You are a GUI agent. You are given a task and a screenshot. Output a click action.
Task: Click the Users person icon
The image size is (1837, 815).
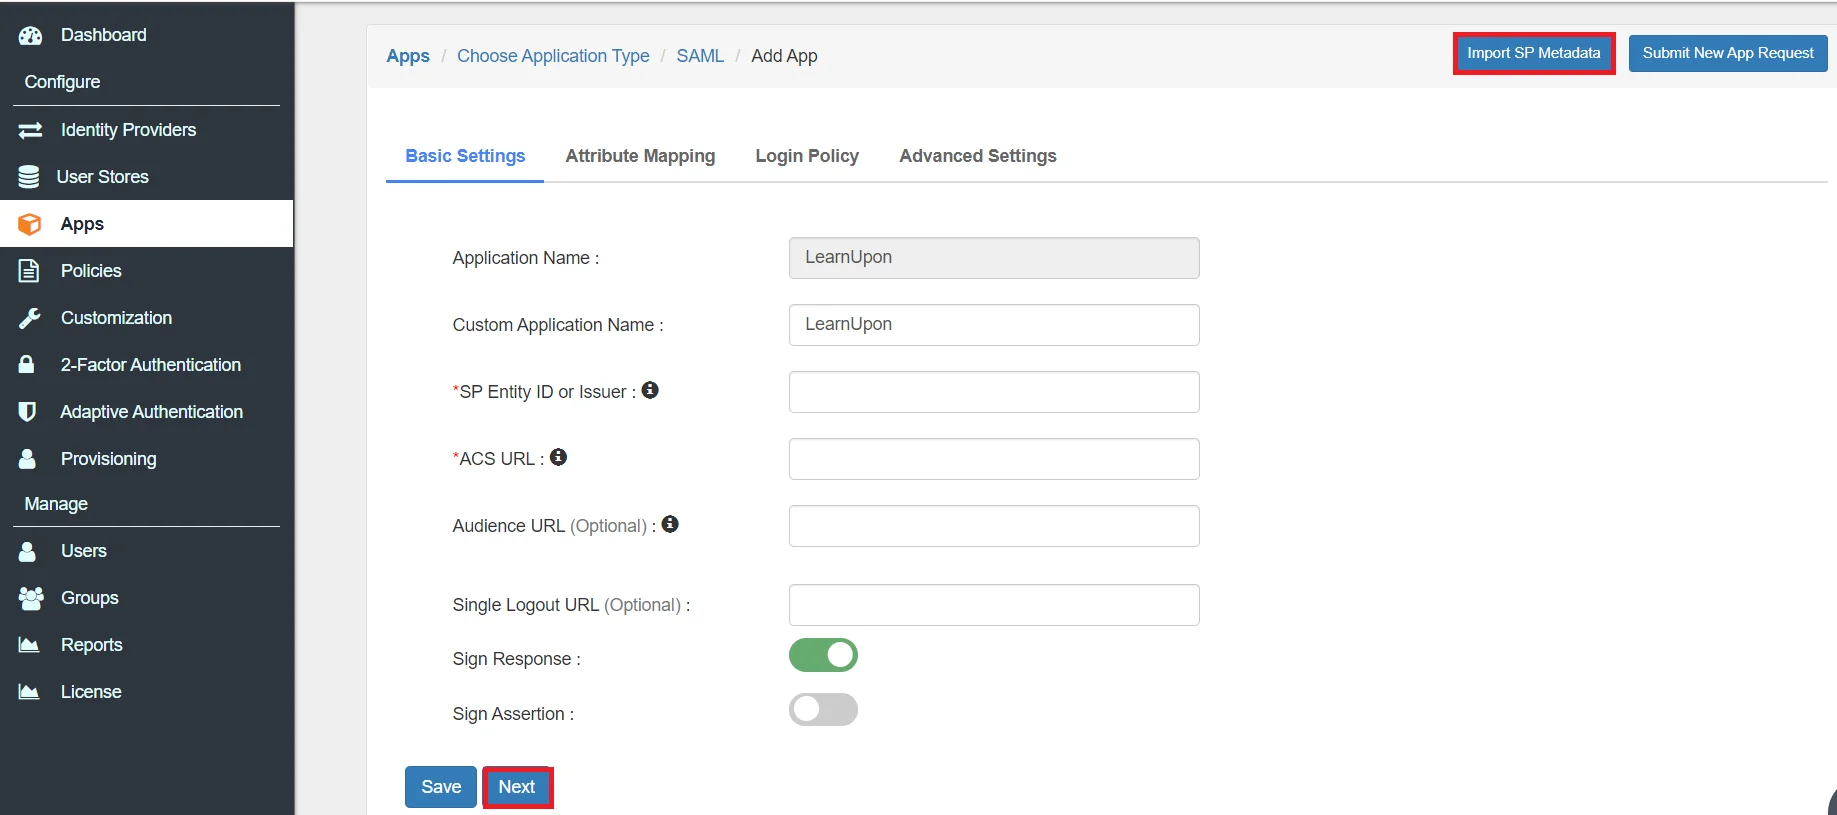(27, 551)
